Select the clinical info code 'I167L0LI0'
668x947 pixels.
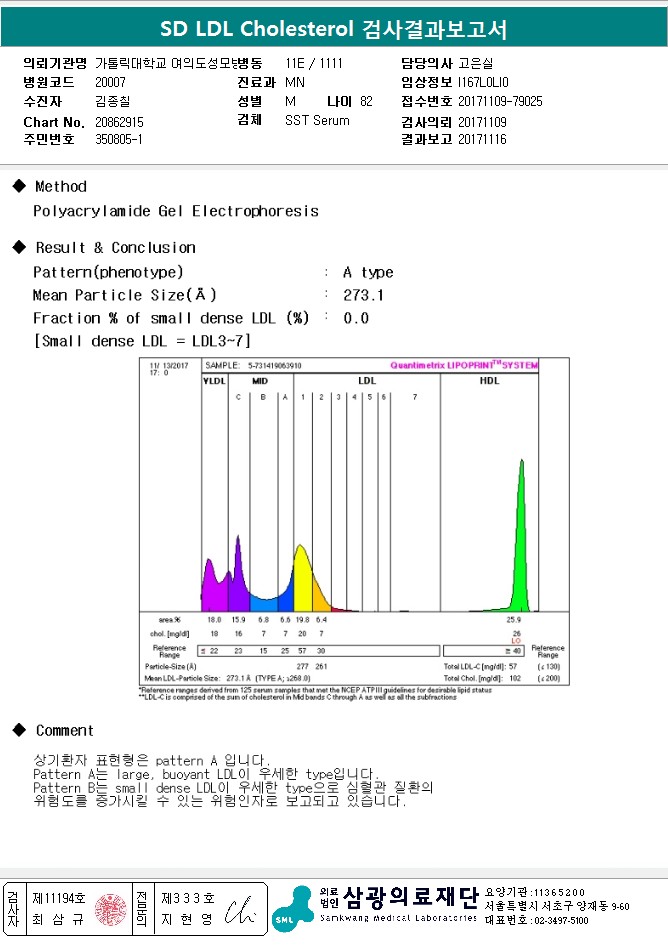pyautogui.click(x=483, y=82)
